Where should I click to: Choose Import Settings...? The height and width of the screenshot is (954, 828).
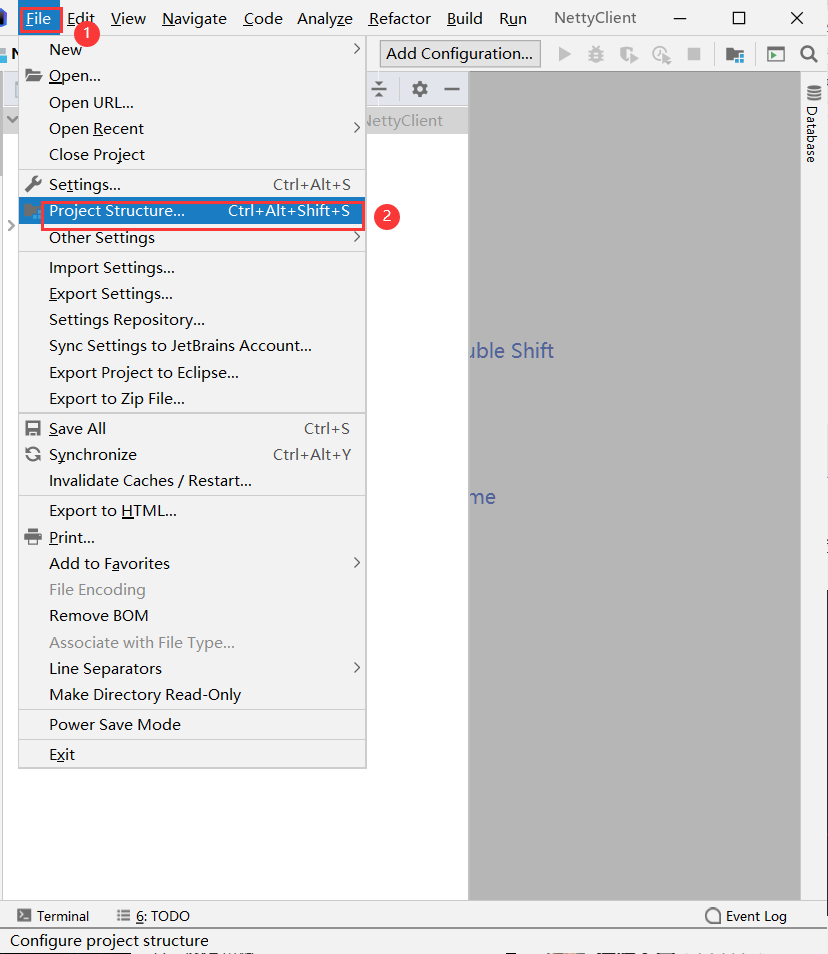click(x=192, y=268)
